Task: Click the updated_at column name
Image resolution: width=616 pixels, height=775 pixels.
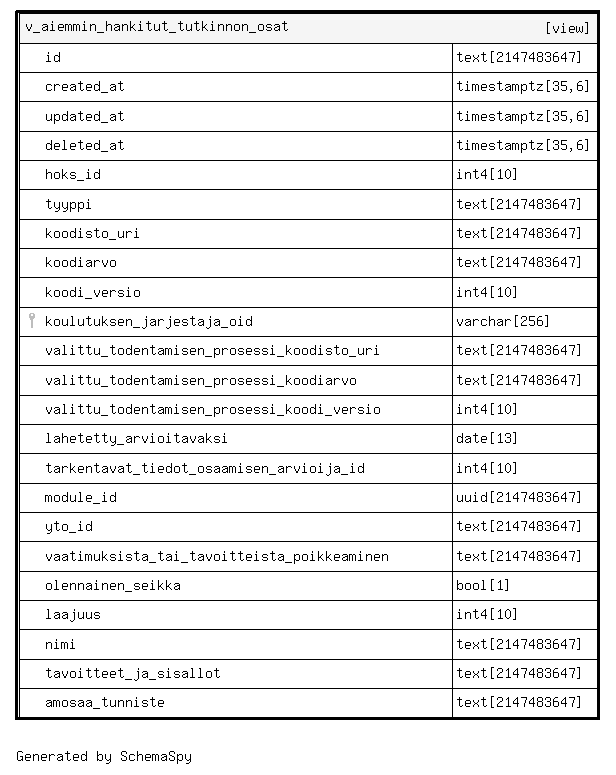Action: (x=85, y=116)
